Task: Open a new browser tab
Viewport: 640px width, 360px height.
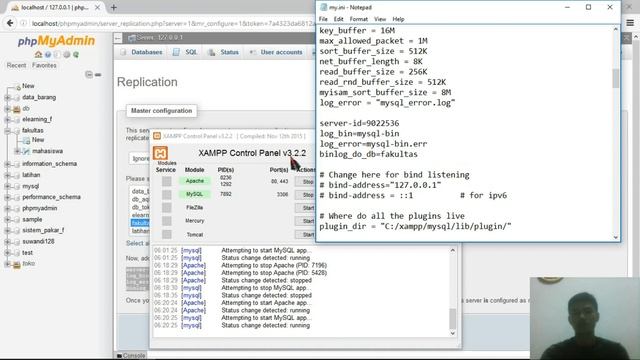Action: click(x=113, y=7)
